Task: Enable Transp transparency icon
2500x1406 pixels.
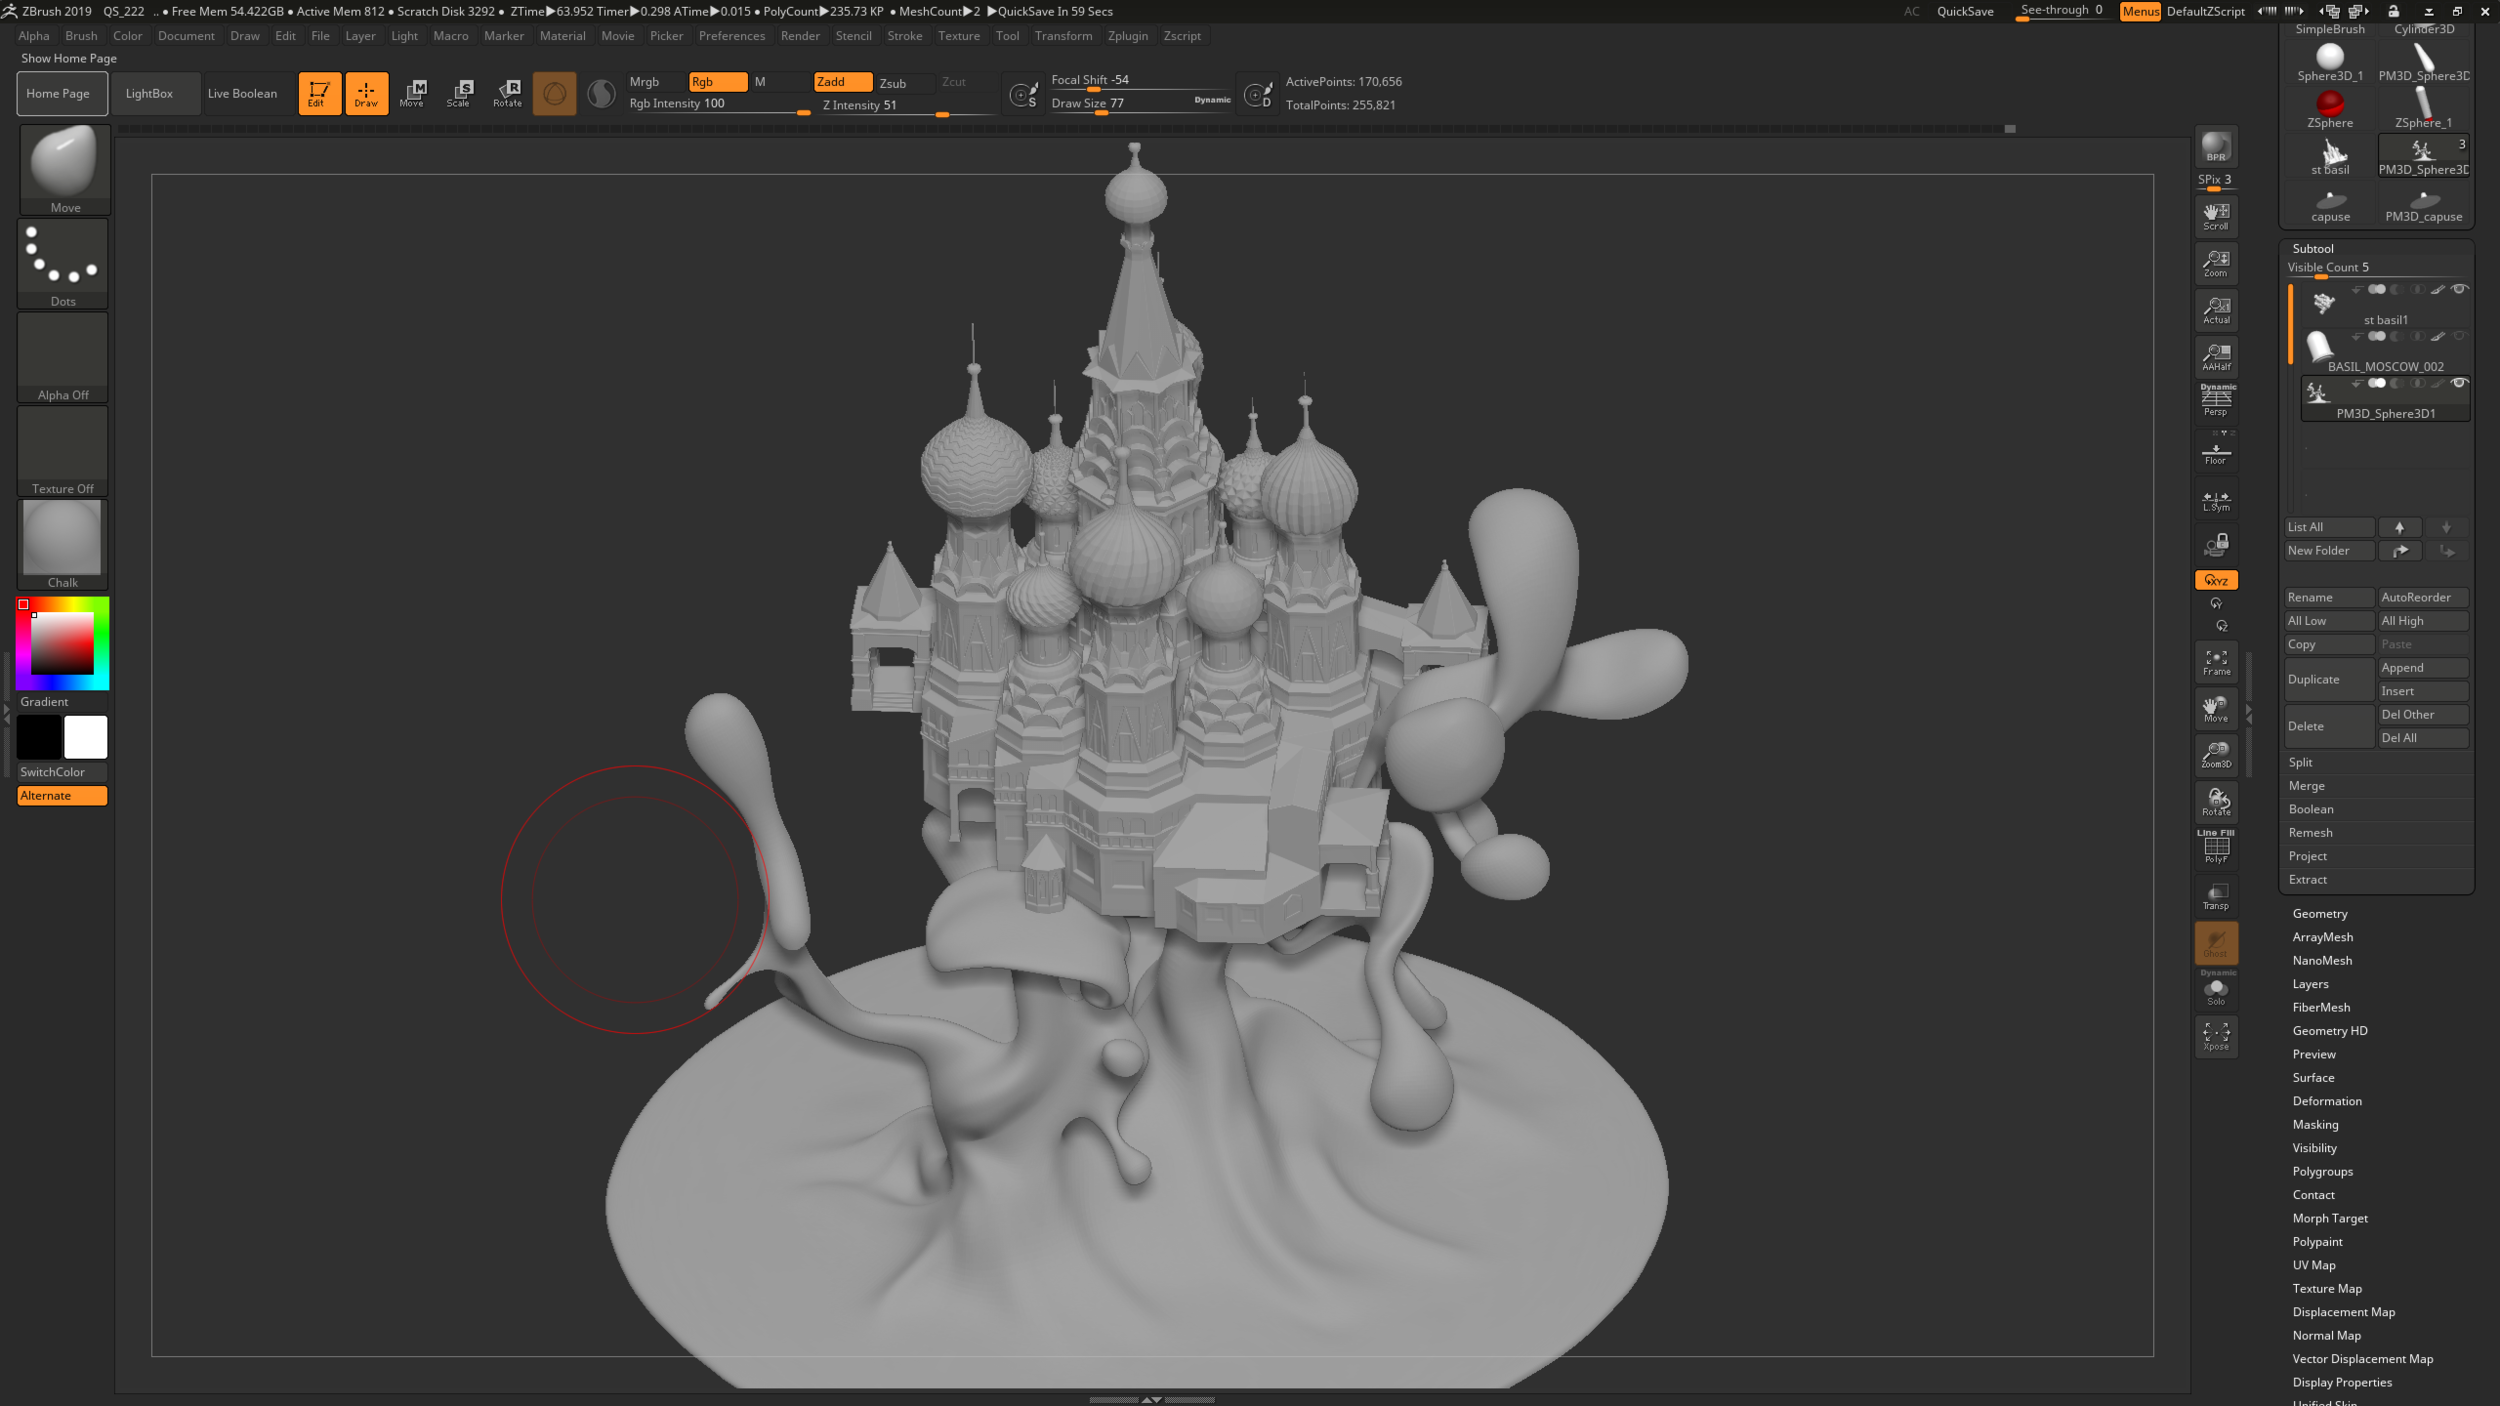Action: tap(2216, 896)
